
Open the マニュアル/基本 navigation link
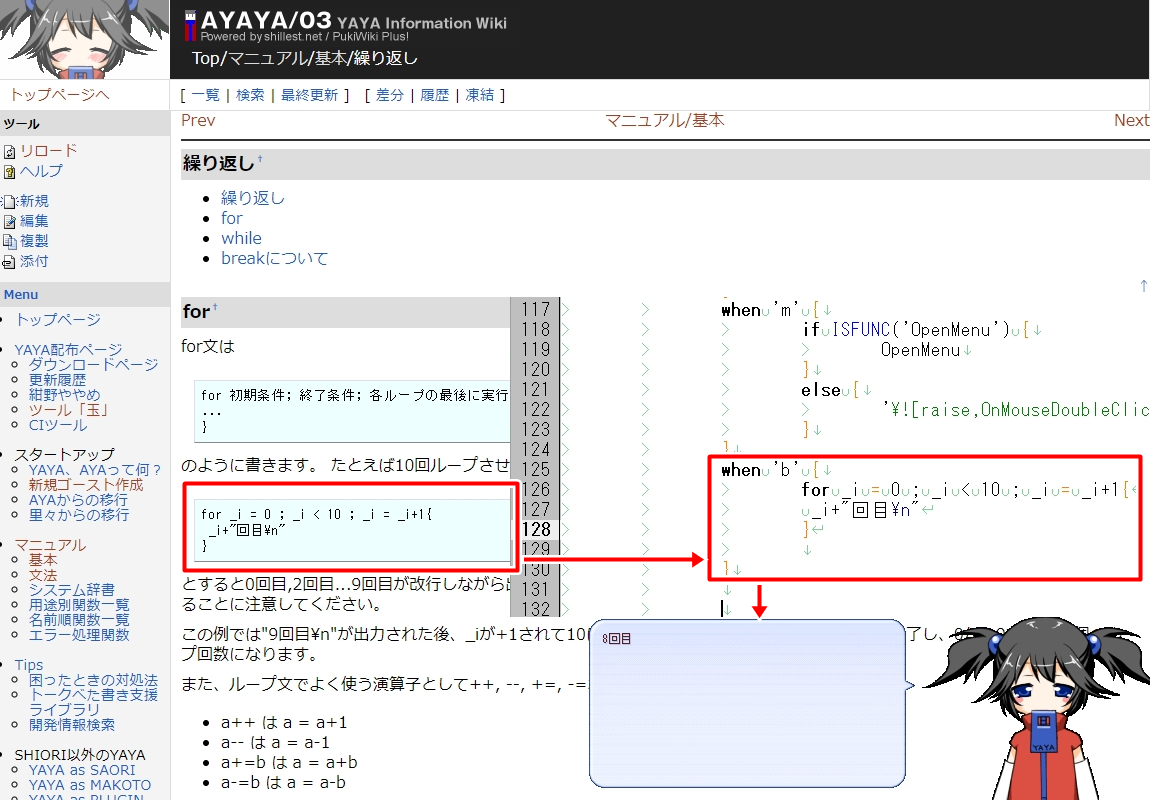664,120
